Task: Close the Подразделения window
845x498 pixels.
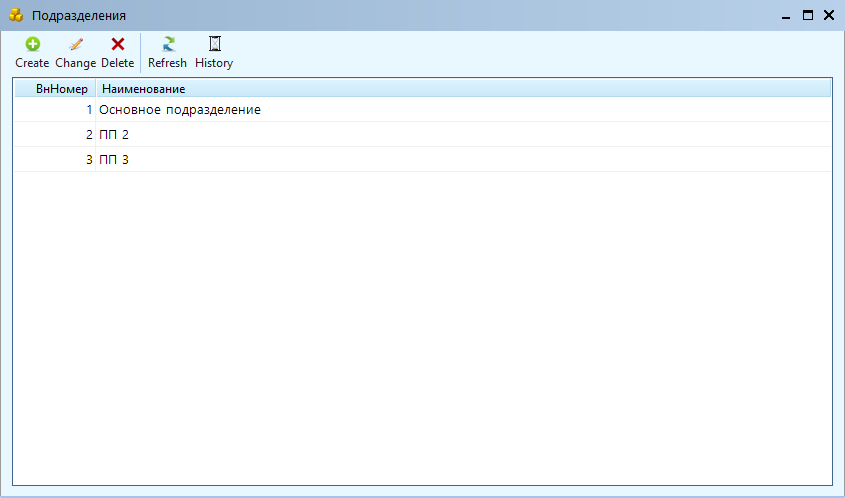Action: [x=829, y=16]
